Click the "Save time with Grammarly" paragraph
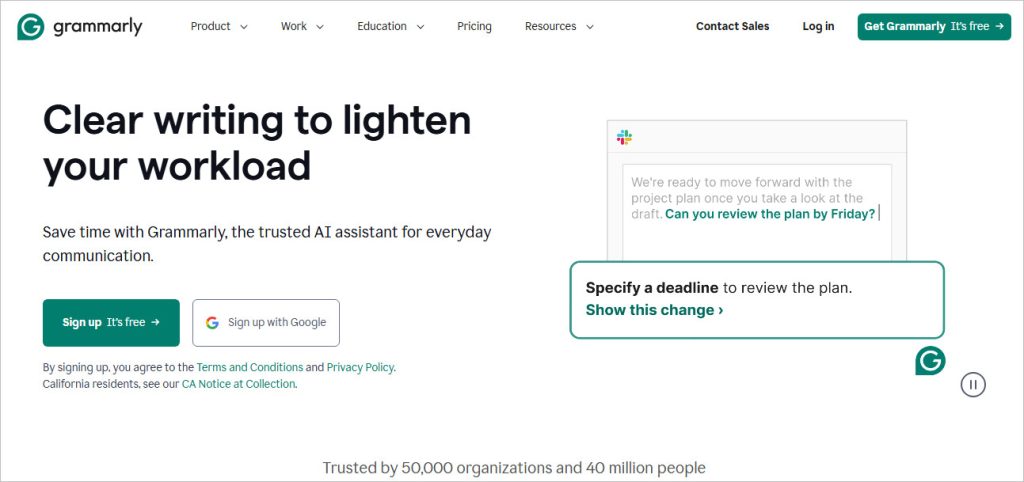The height and width of the screenshot is (482, 1024). pyautogui.click(x=267, y=244)
